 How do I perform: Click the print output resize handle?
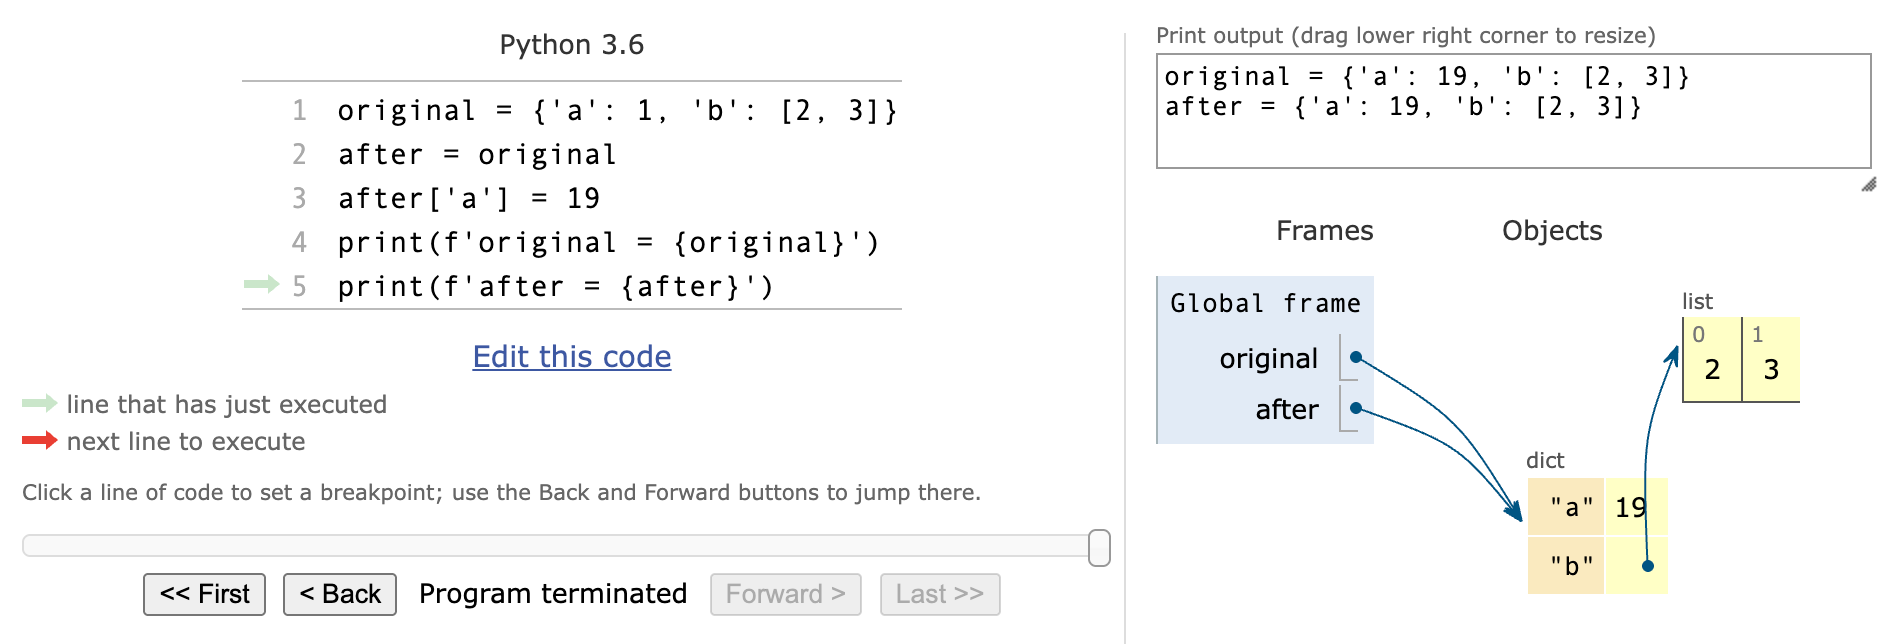[1868, 184]
